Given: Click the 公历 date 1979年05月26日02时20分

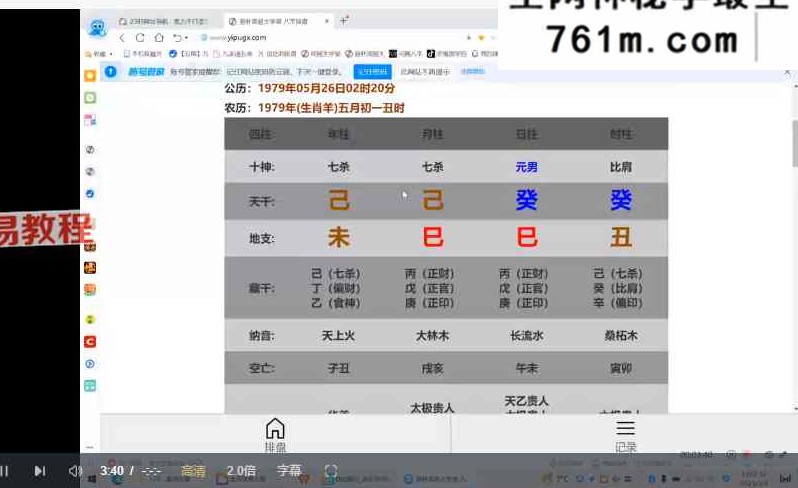Looking at the screenshot, I should (326, 88).
